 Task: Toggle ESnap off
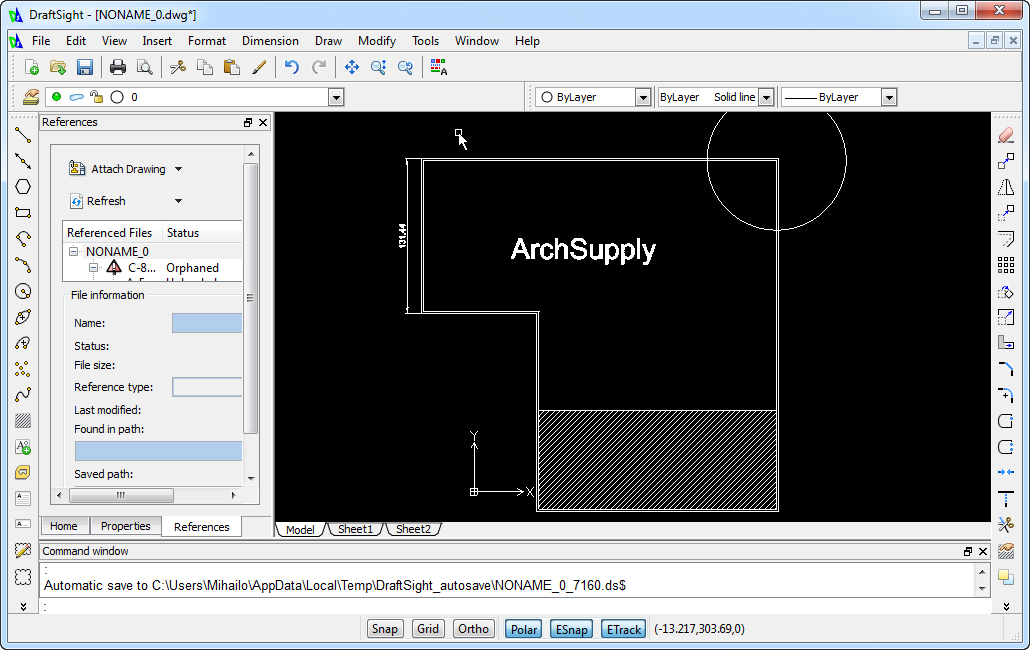(x=571, y=629)
